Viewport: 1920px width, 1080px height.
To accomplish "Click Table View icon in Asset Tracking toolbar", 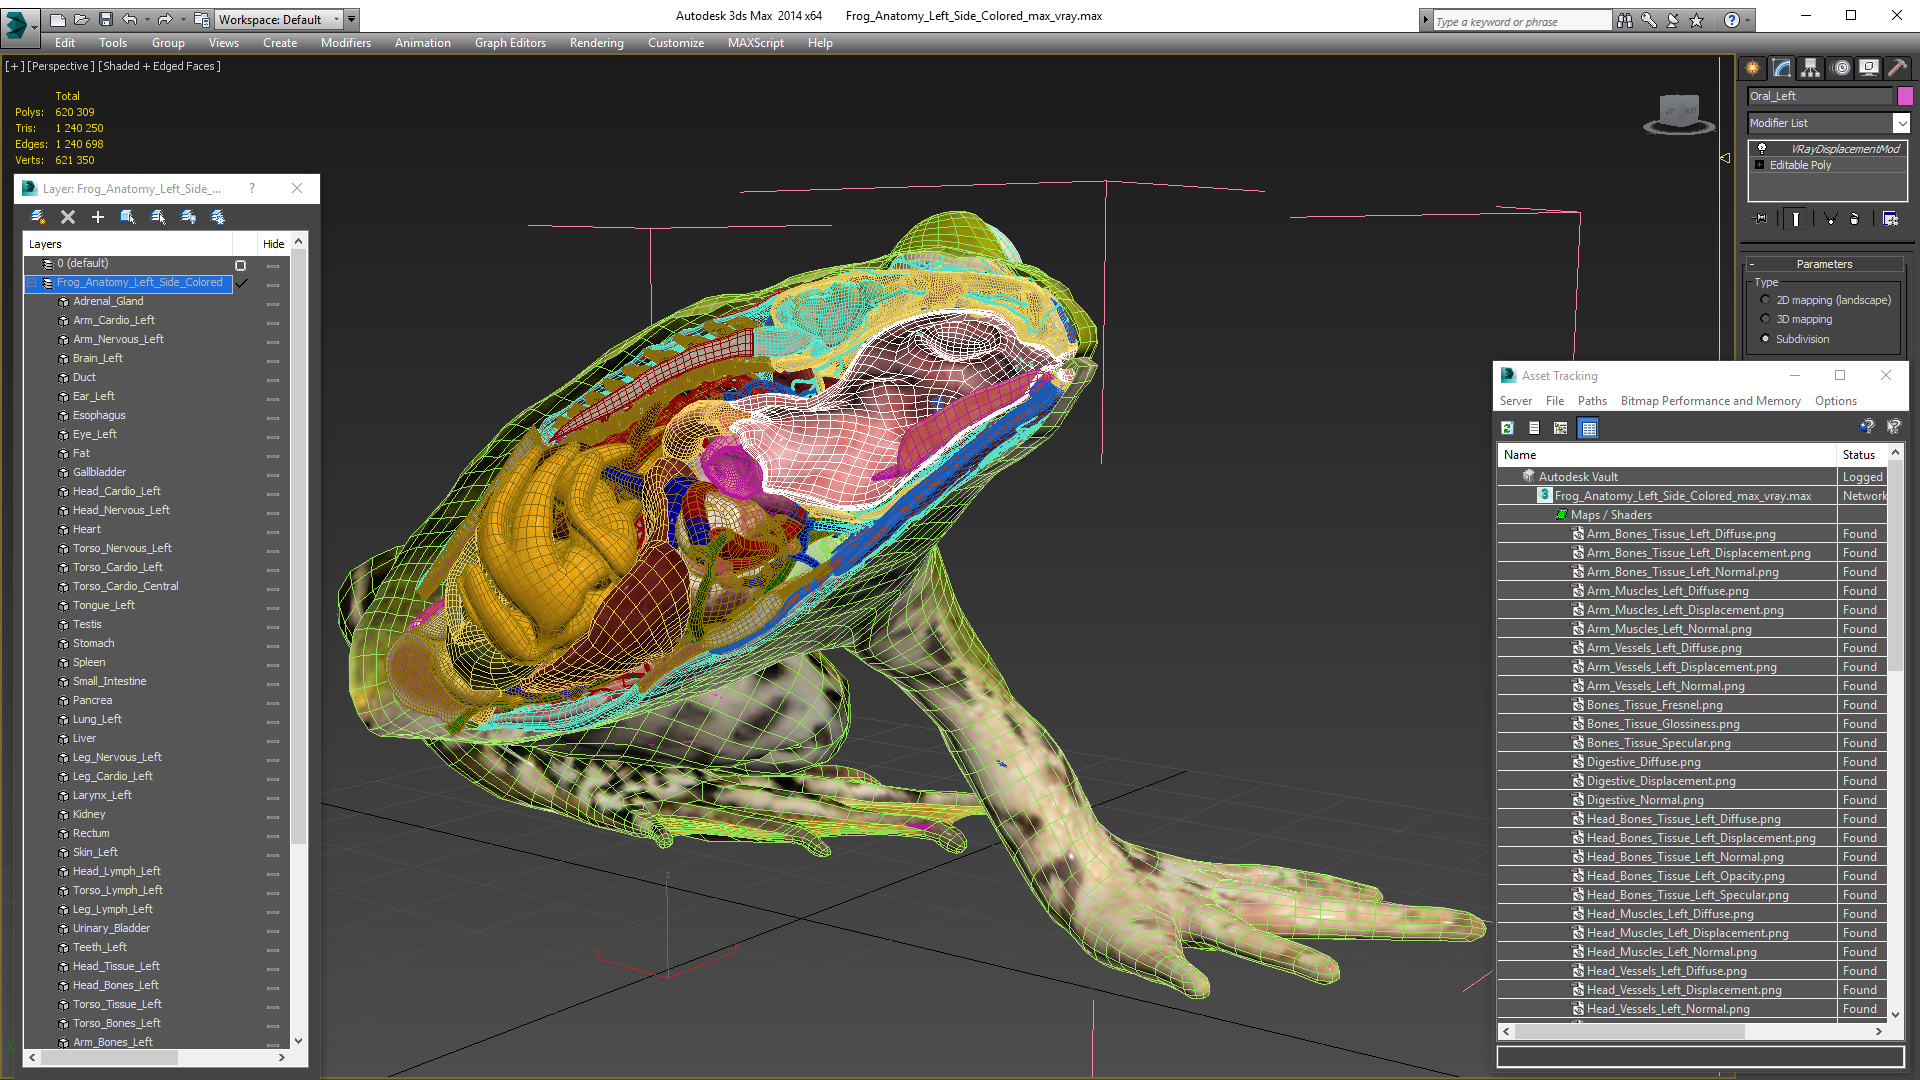I will (x=1588, y=428).
